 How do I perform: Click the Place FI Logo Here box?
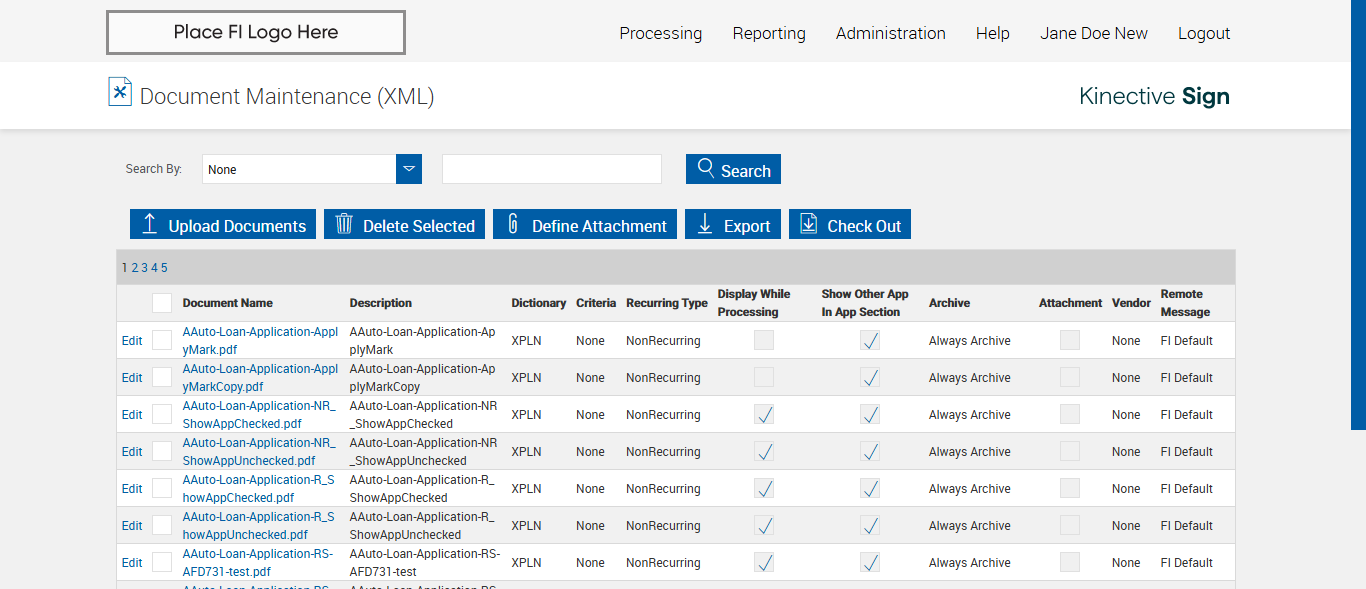[x=256, y=32]
